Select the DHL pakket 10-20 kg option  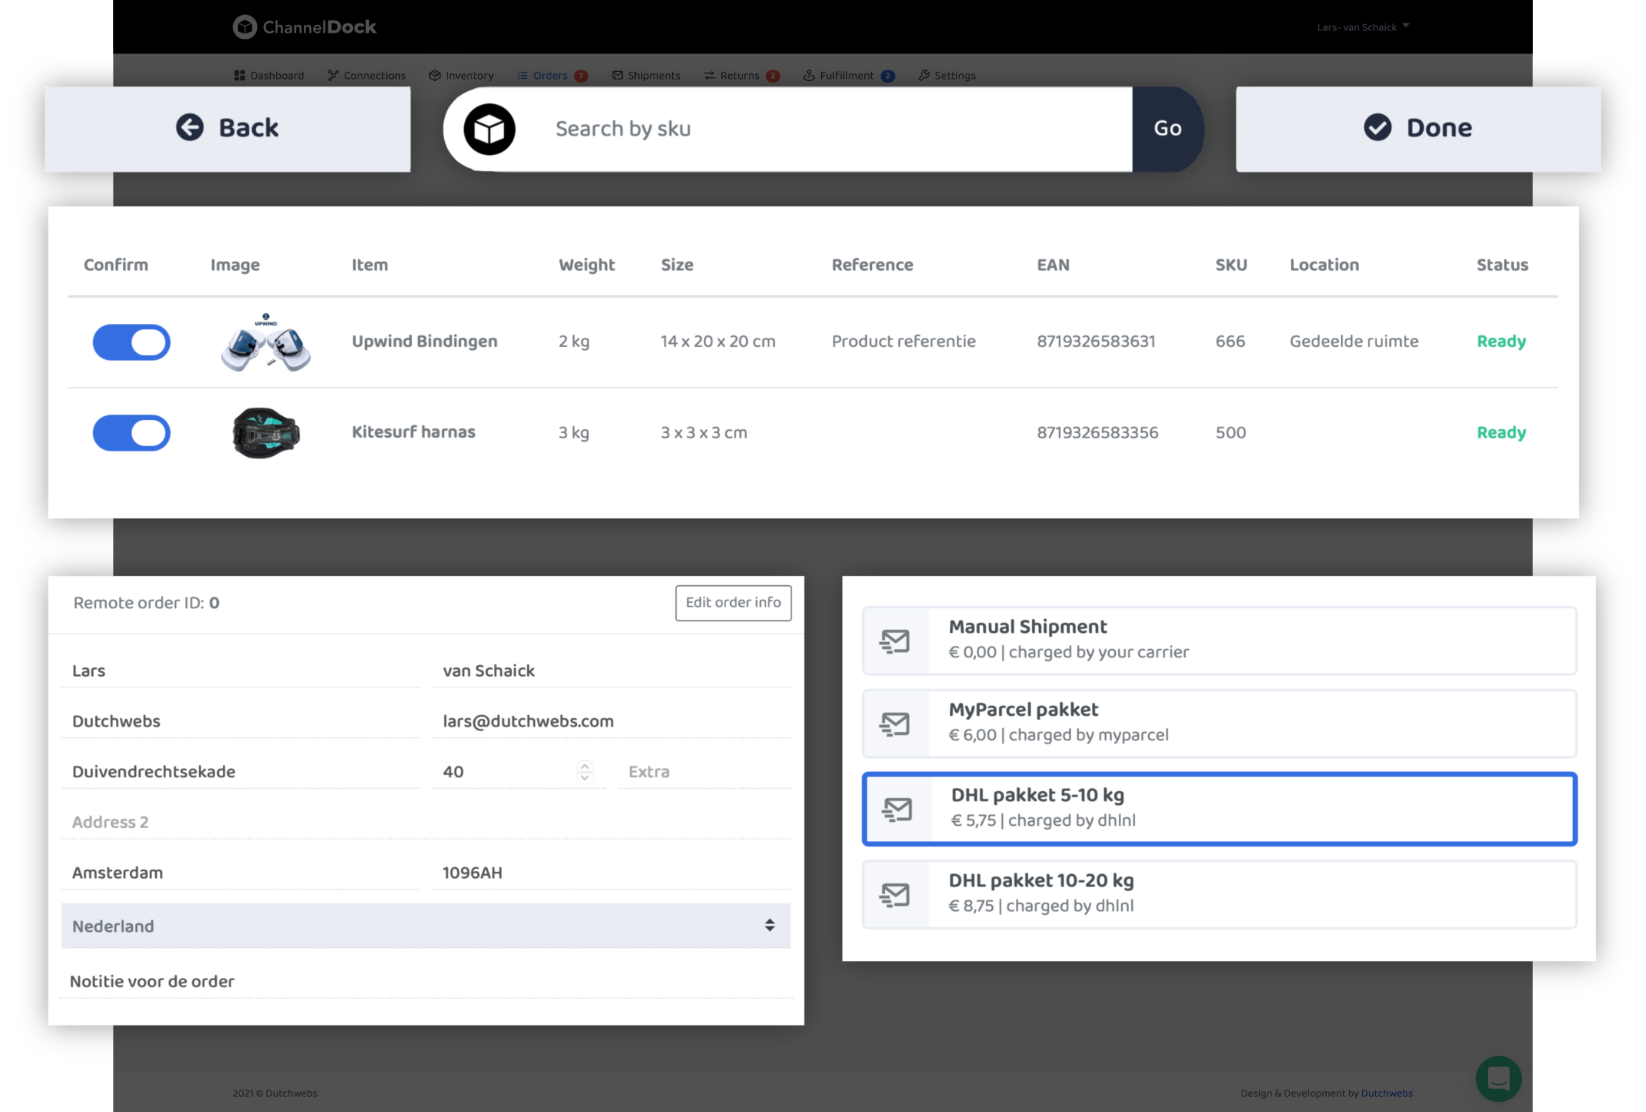click(1220, 895)
